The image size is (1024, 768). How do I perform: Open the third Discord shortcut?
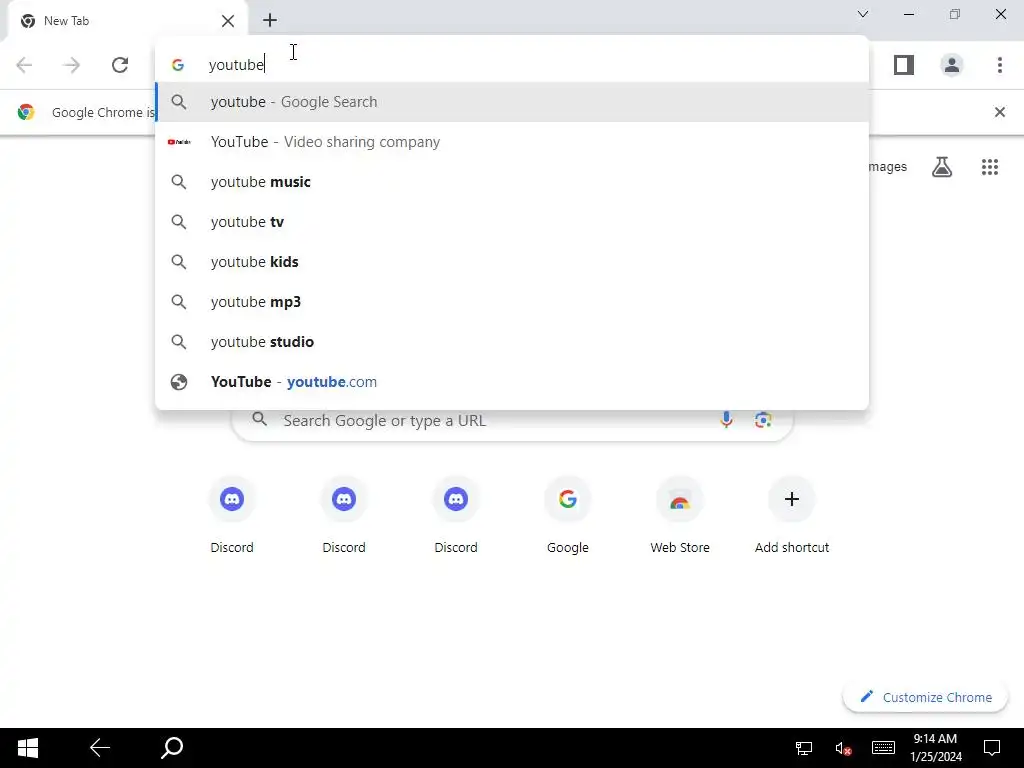(x=456, y=516)
